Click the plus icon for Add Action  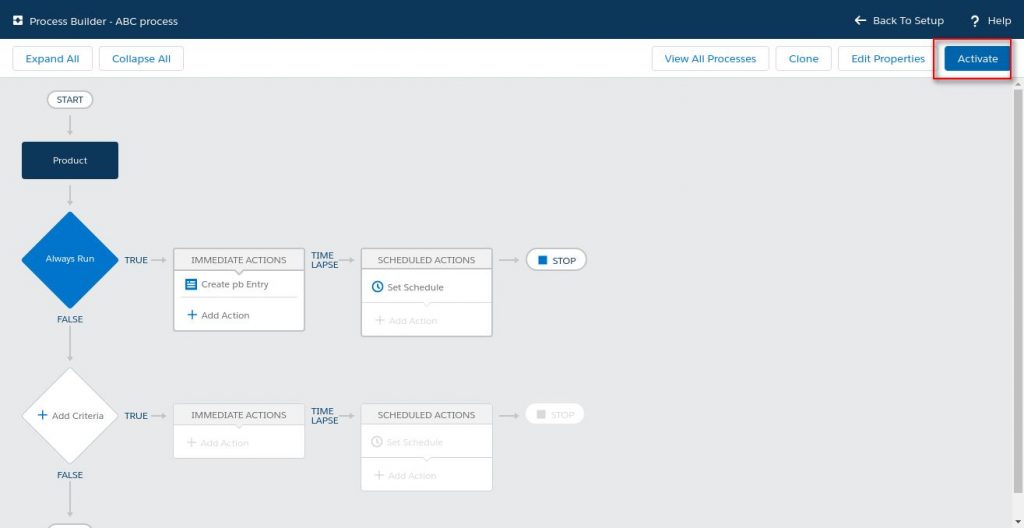pyautogui.click(x=192, y=315)
